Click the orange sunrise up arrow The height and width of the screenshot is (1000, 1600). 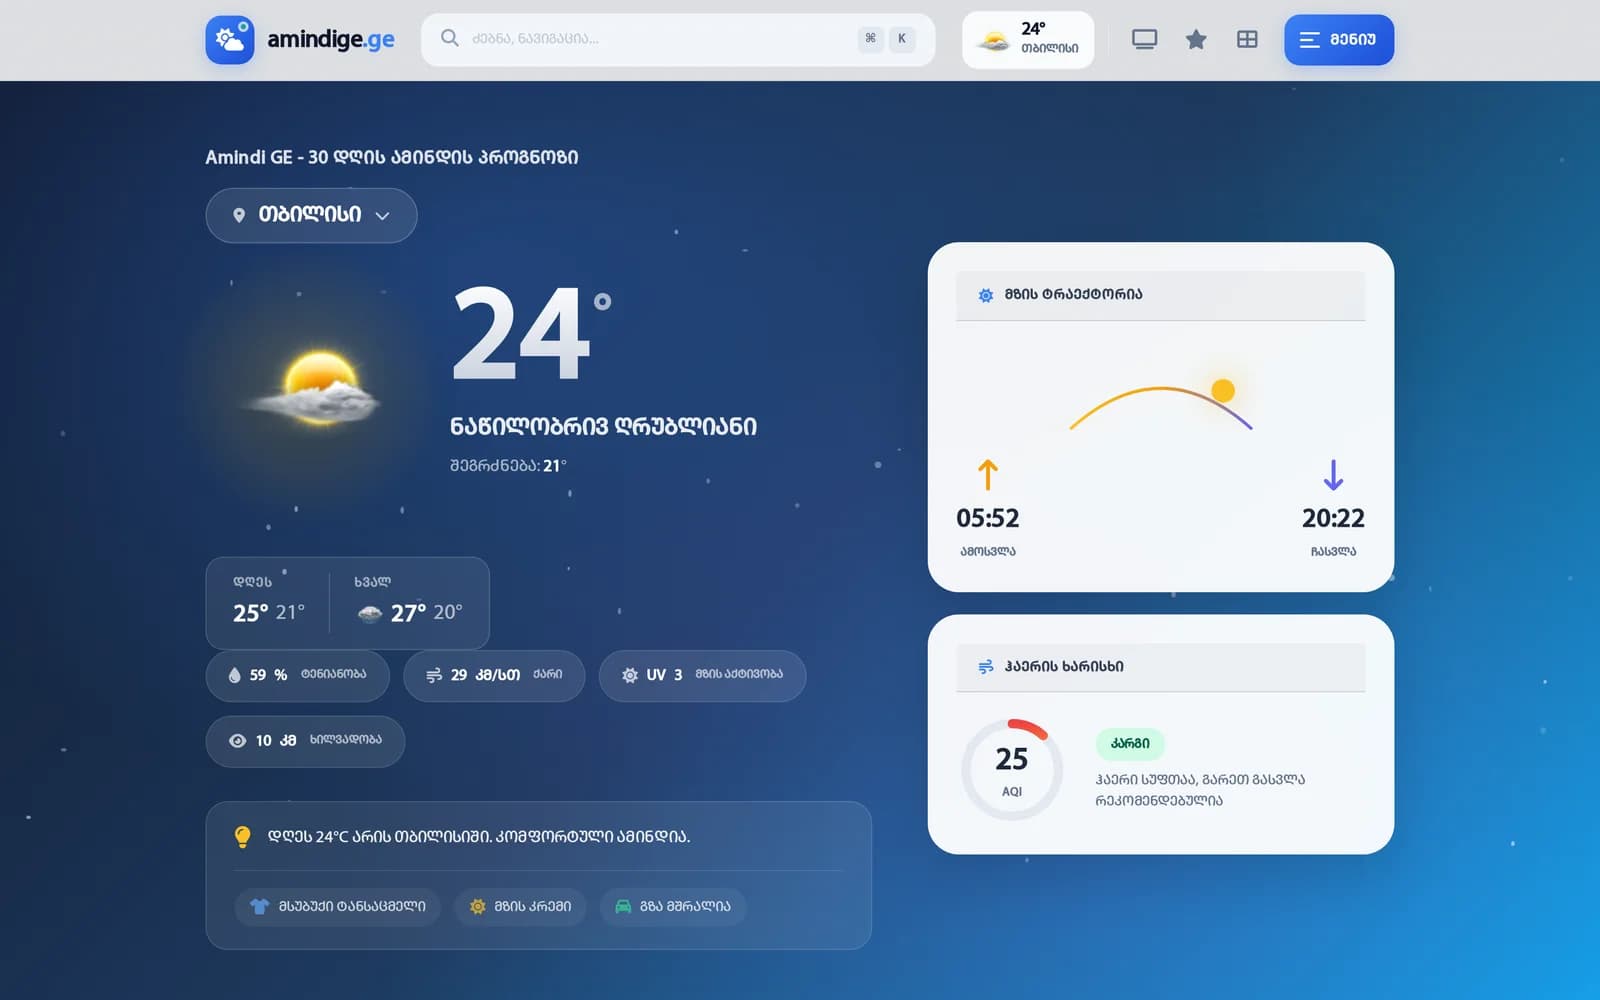pyautogui.click(x=988, y=475)
